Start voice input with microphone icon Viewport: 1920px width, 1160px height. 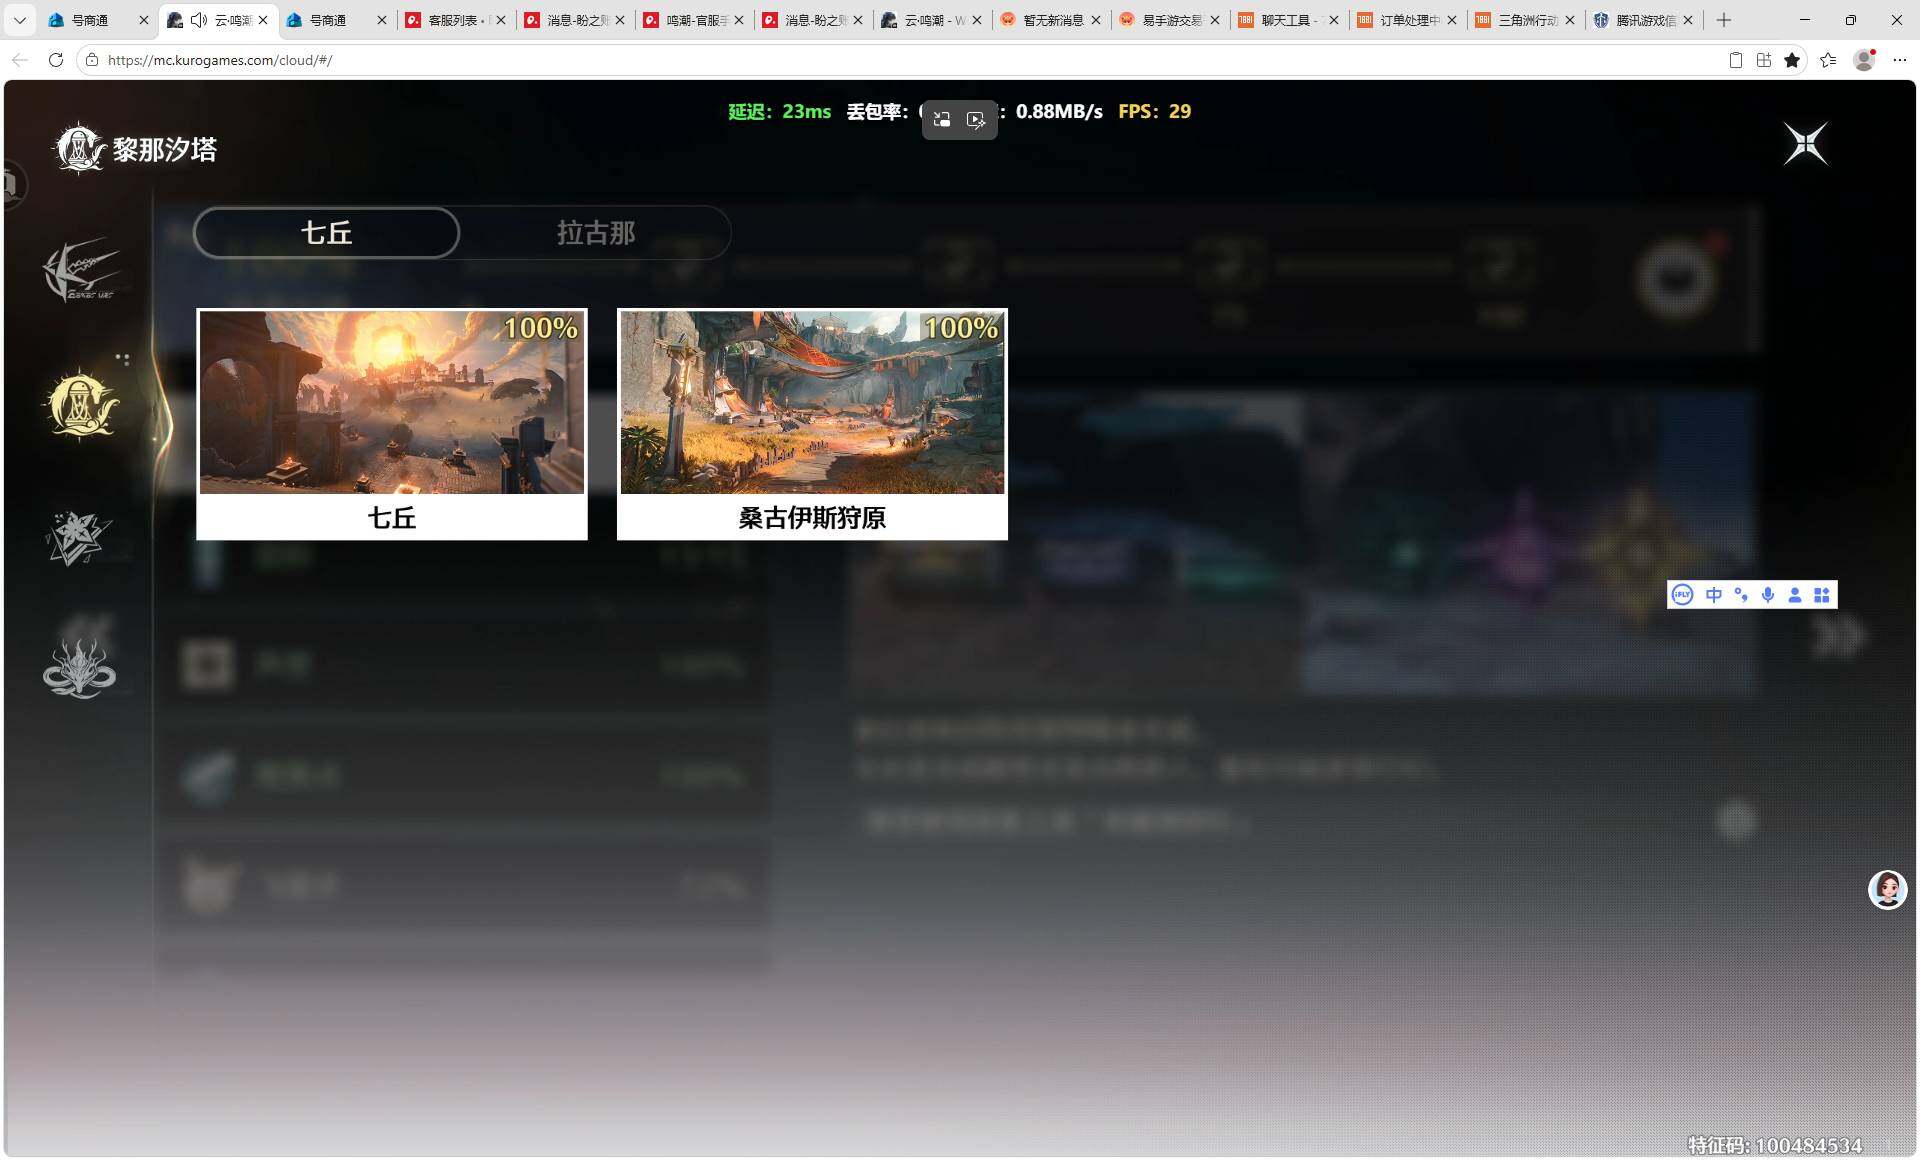1768,595
